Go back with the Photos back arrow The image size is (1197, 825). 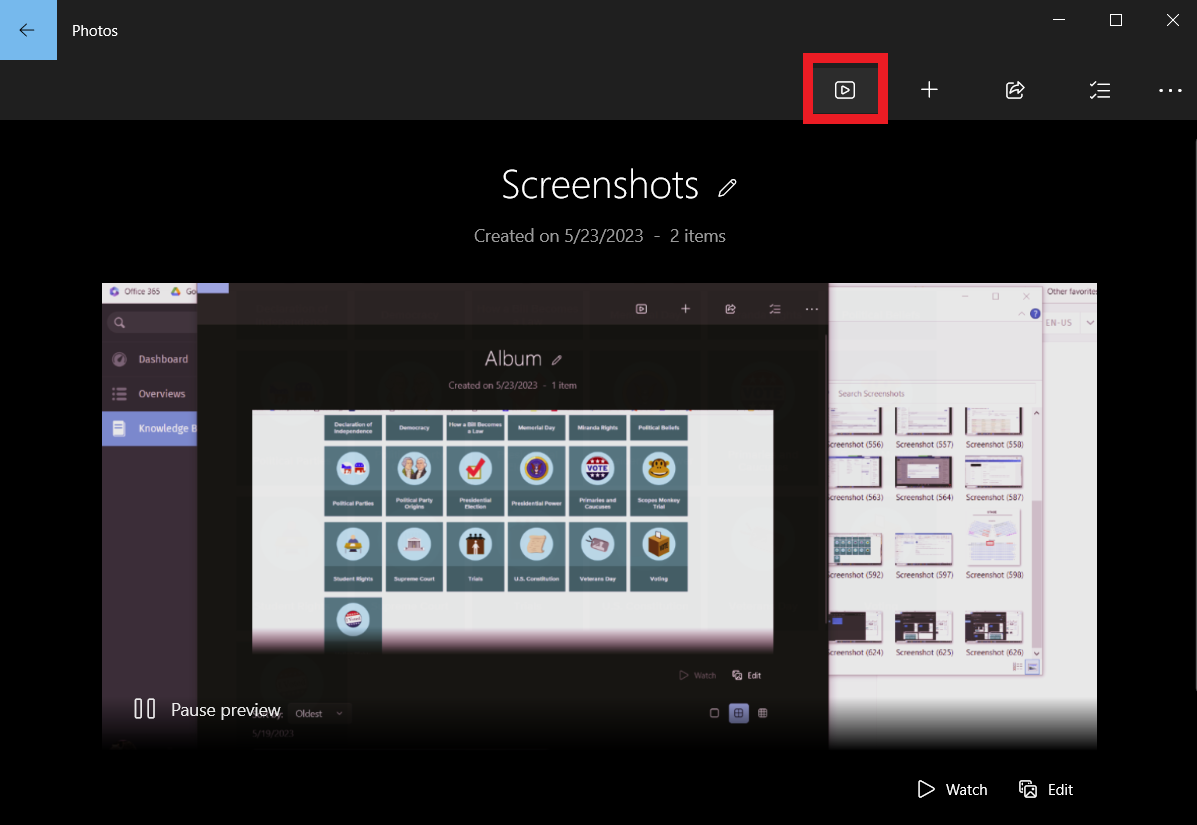tap(28, 30)
